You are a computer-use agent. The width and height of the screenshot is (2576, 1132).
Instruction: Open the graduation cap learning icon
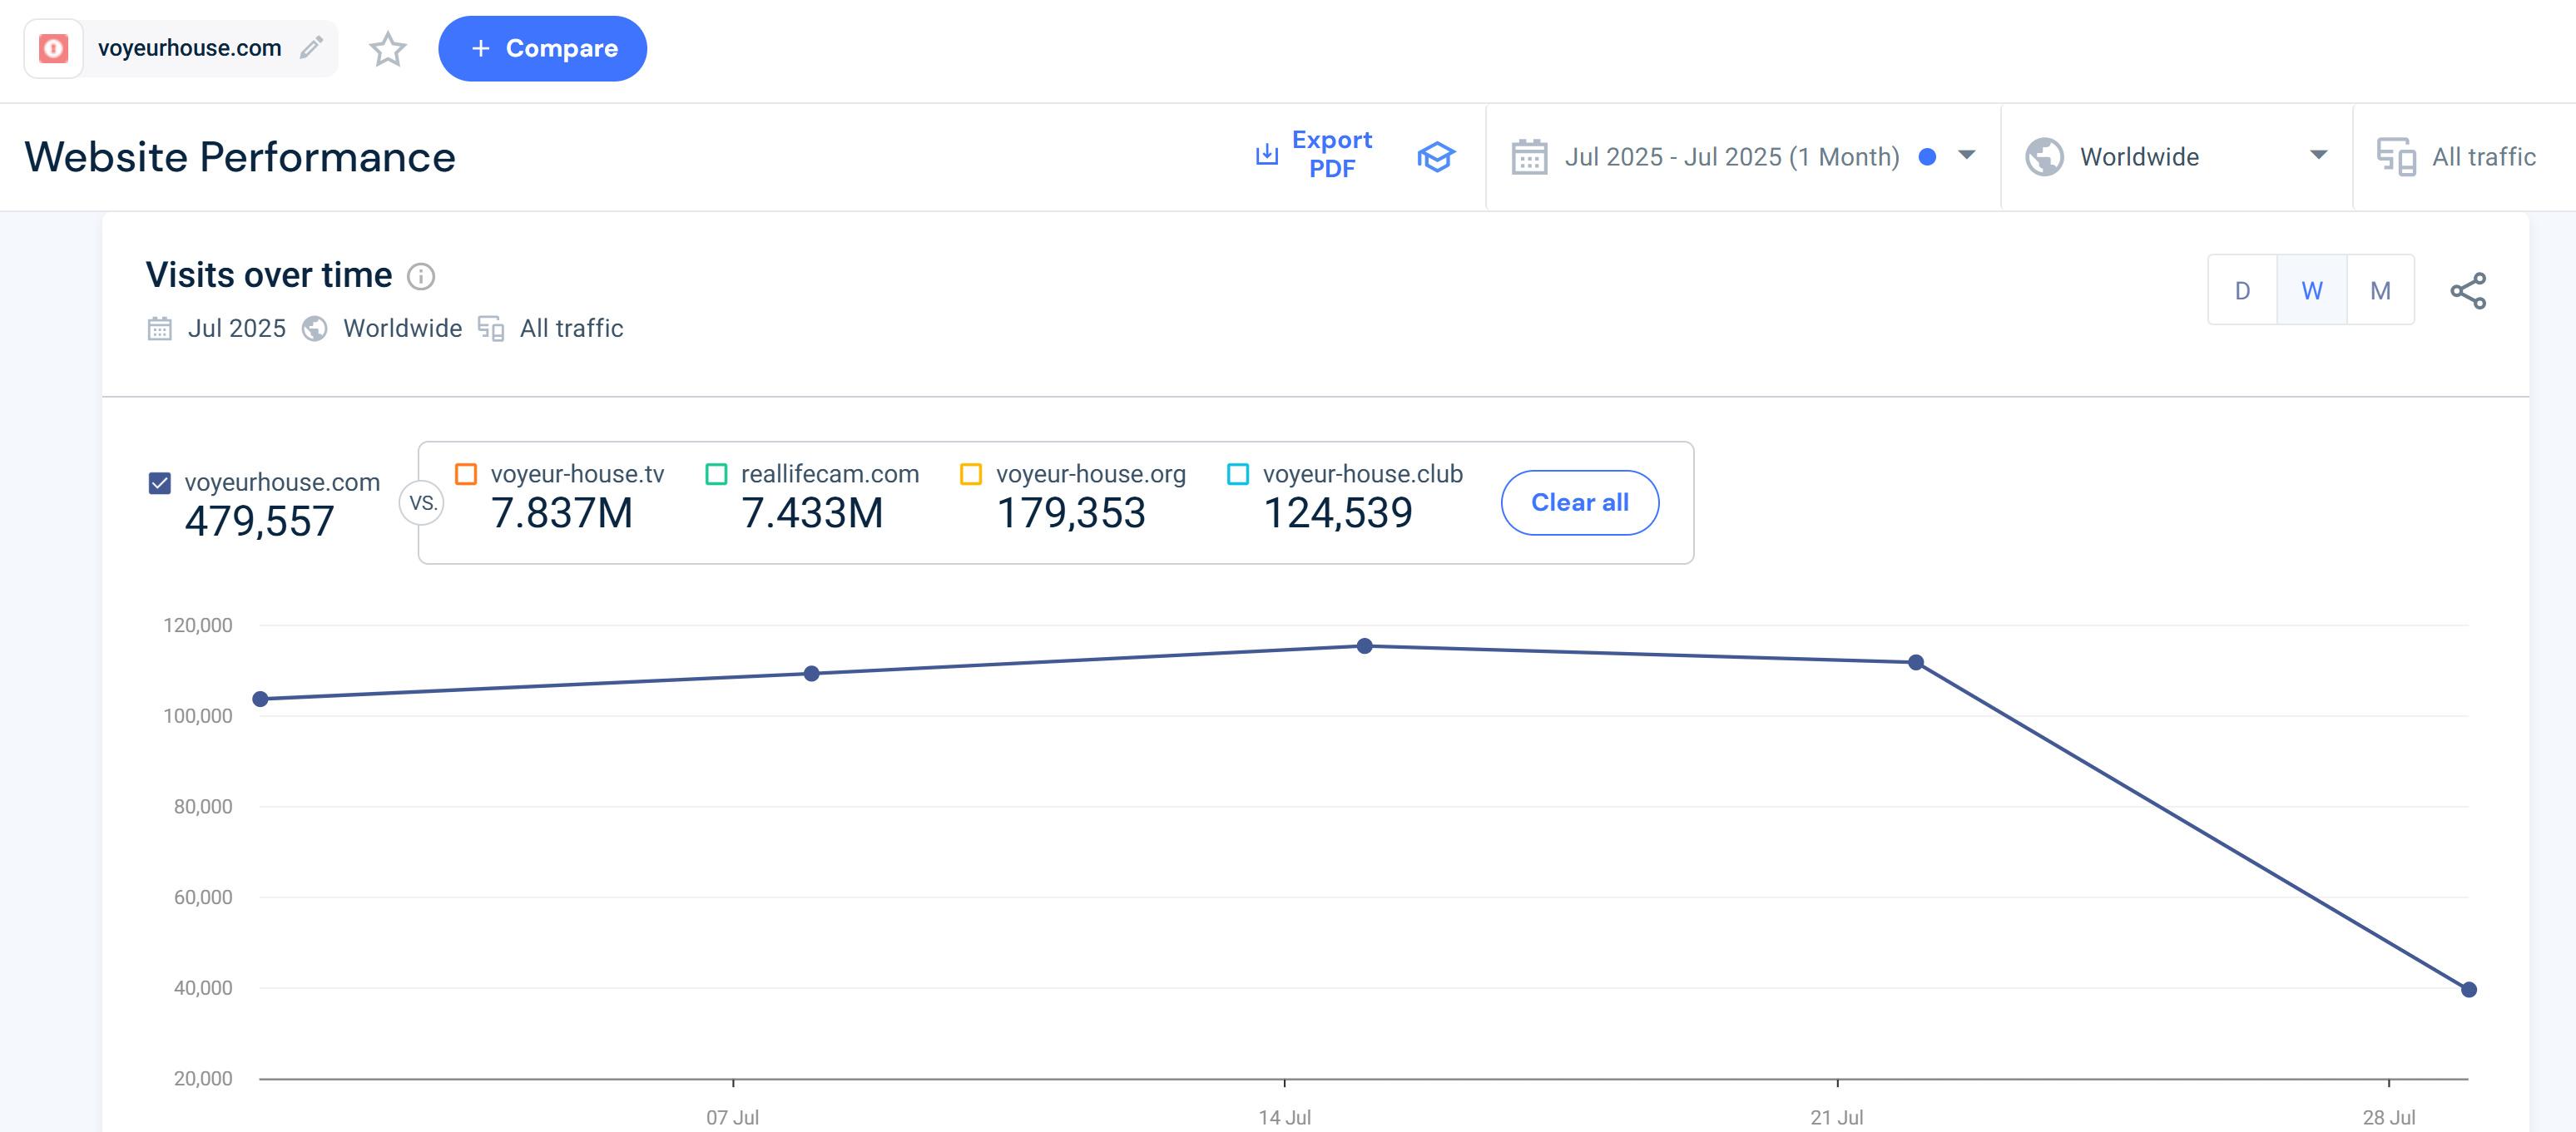pos(1435,156)
